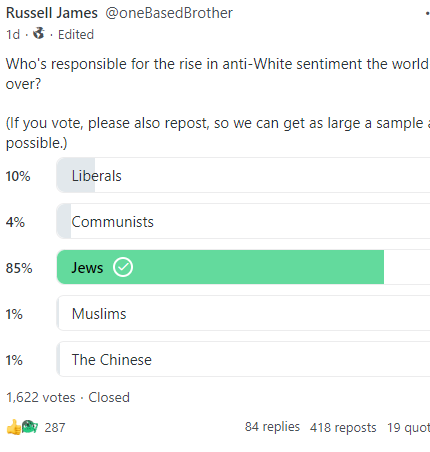This screenshot has width=430, height=452.
Task: Select The Chinese poll option
Action: point(243,359)
